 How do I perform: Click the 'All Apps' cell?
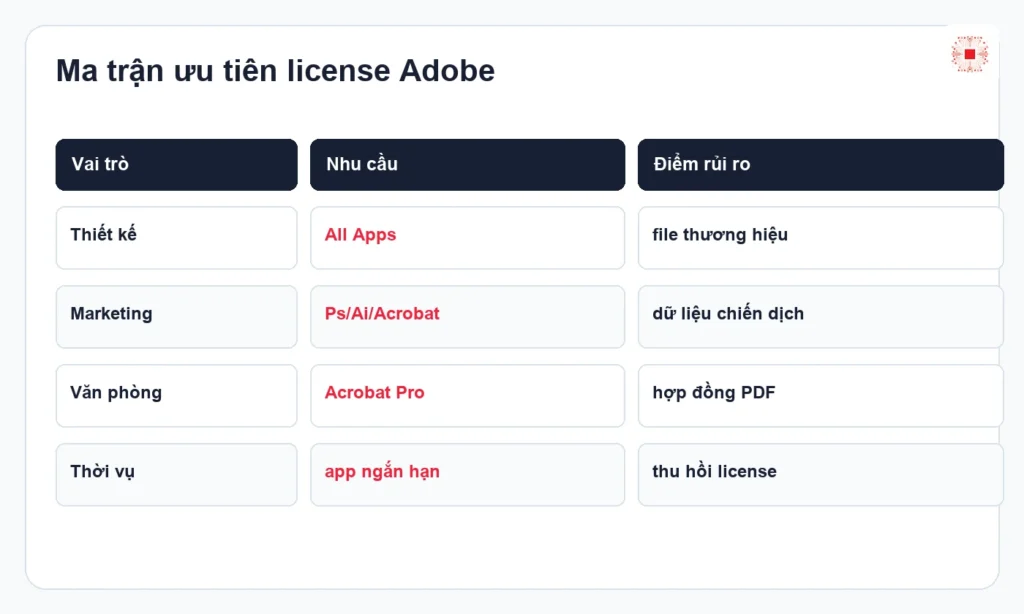coord(468,238)
